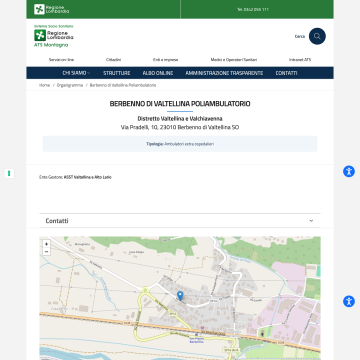360x360 pixels.
Task: Click the Regione Lombardia logo in the green top bar
Action: click(52, 9)
